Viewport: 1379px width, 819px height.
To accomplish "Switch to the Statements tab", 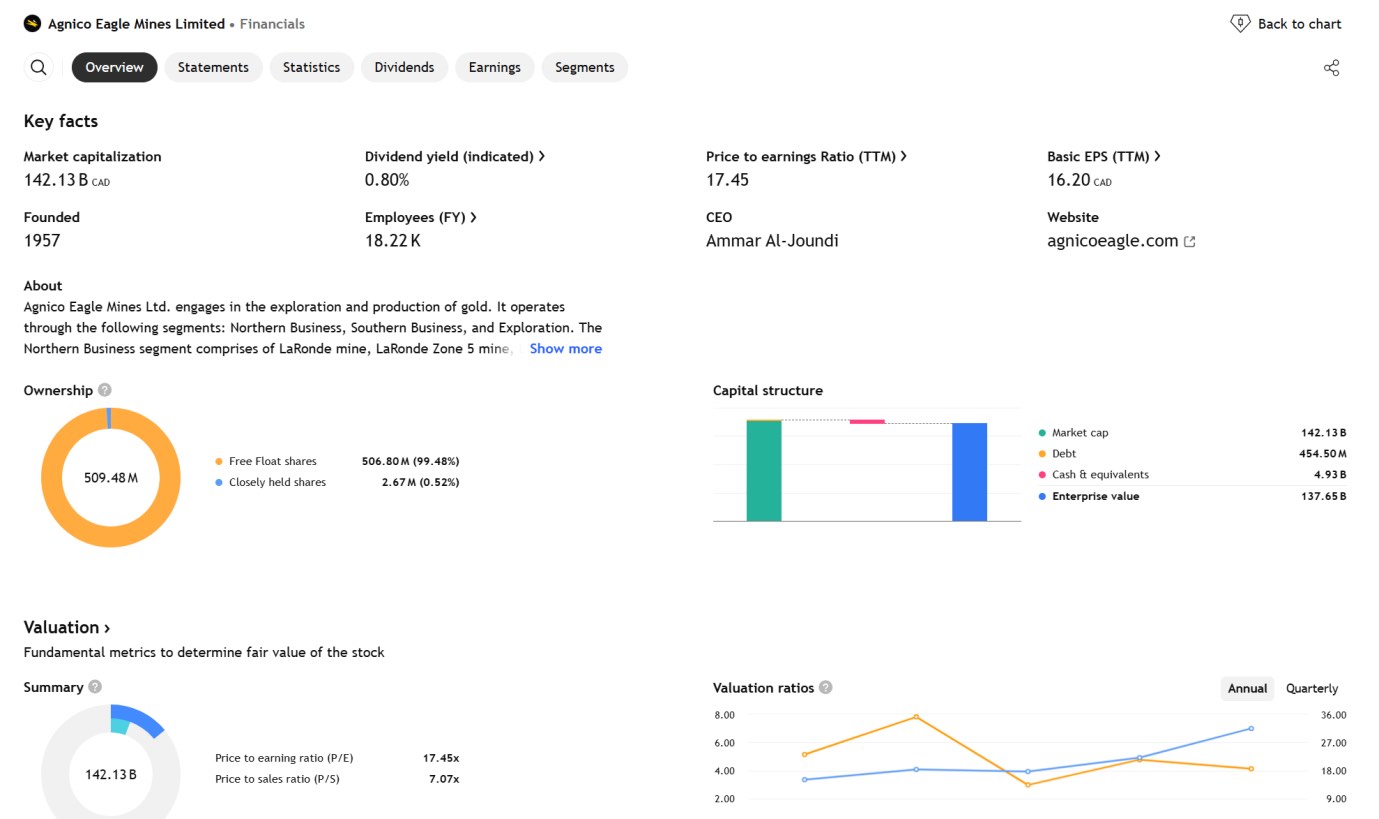I will (x=213, y=67).
